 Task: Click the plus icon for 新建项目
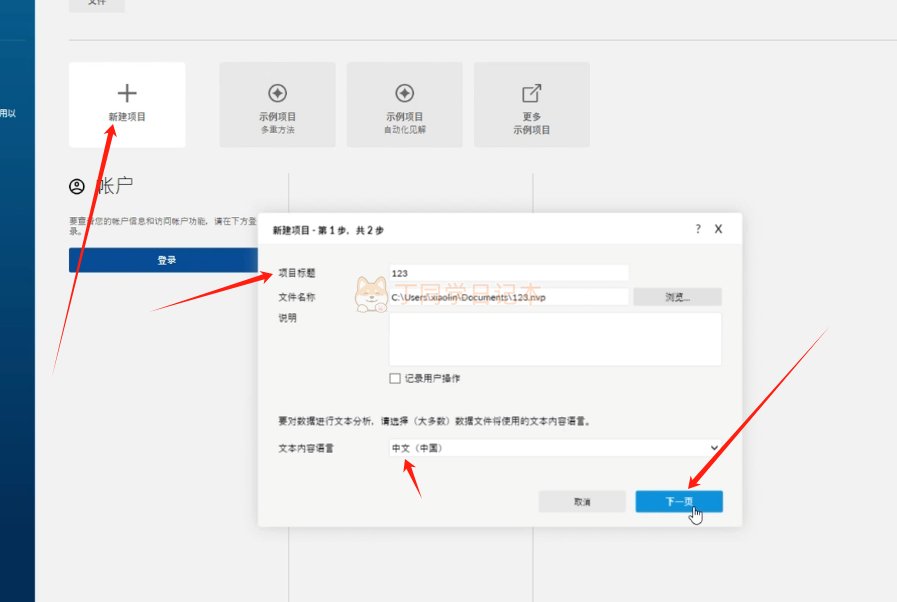click(x=127, y=94)
